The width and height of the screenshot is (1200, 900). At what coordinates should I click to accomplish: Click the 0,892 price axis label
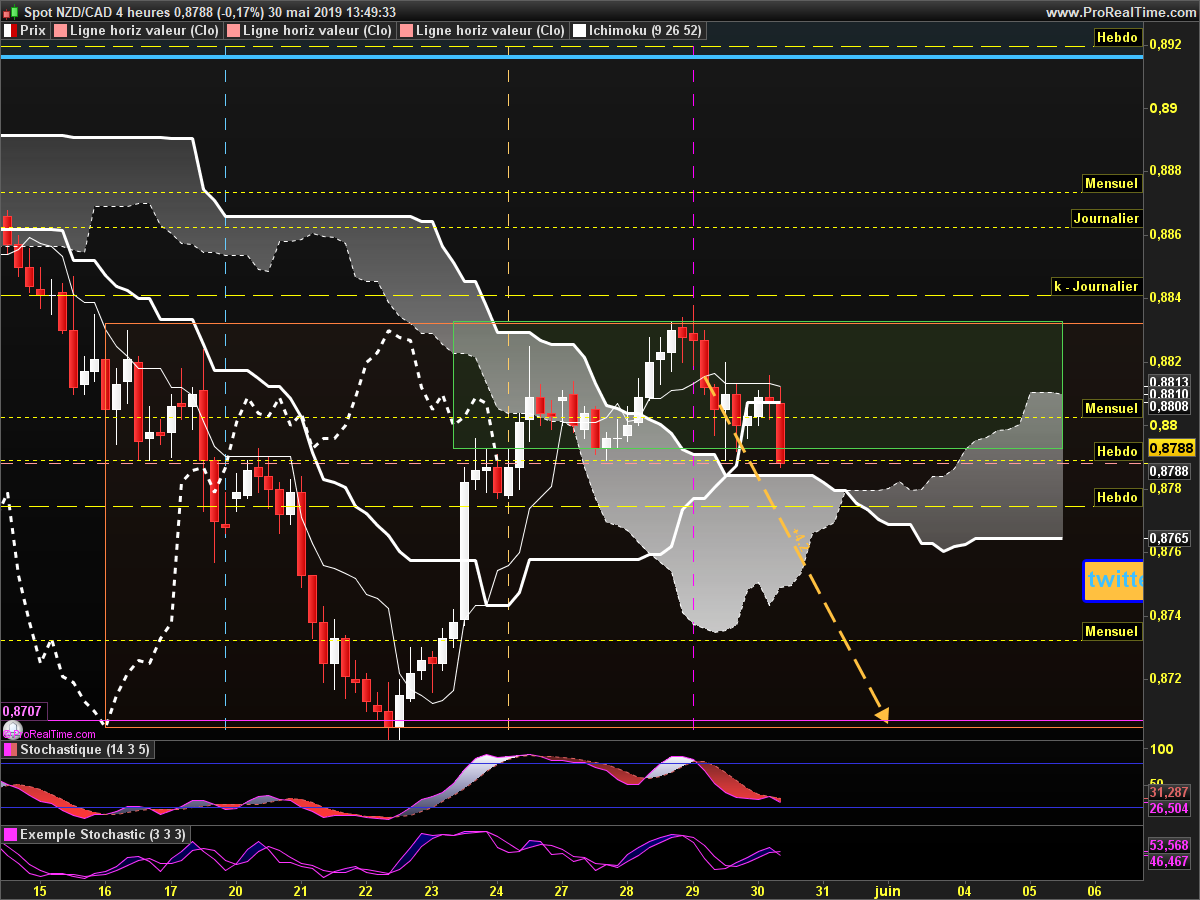click(1166, 44)
